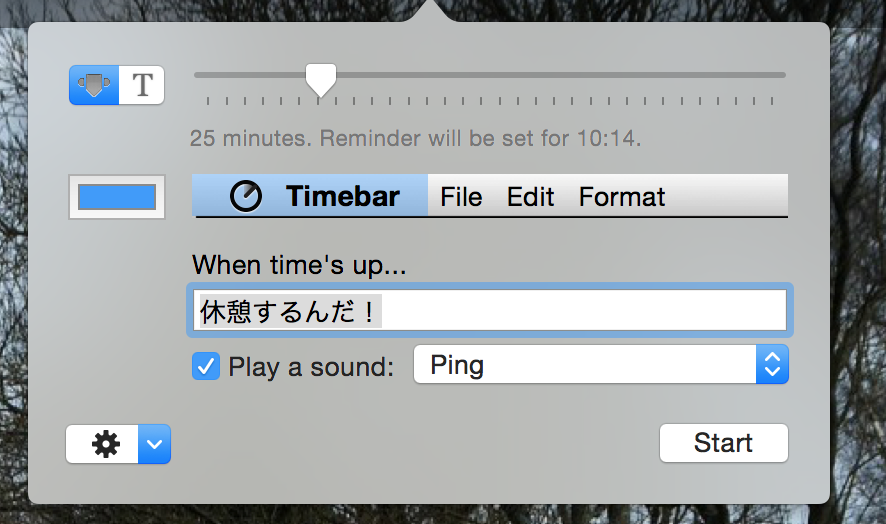Screen dimensions: 886x524
Task: Click the duration slider handle
Action: coord(320,80)
